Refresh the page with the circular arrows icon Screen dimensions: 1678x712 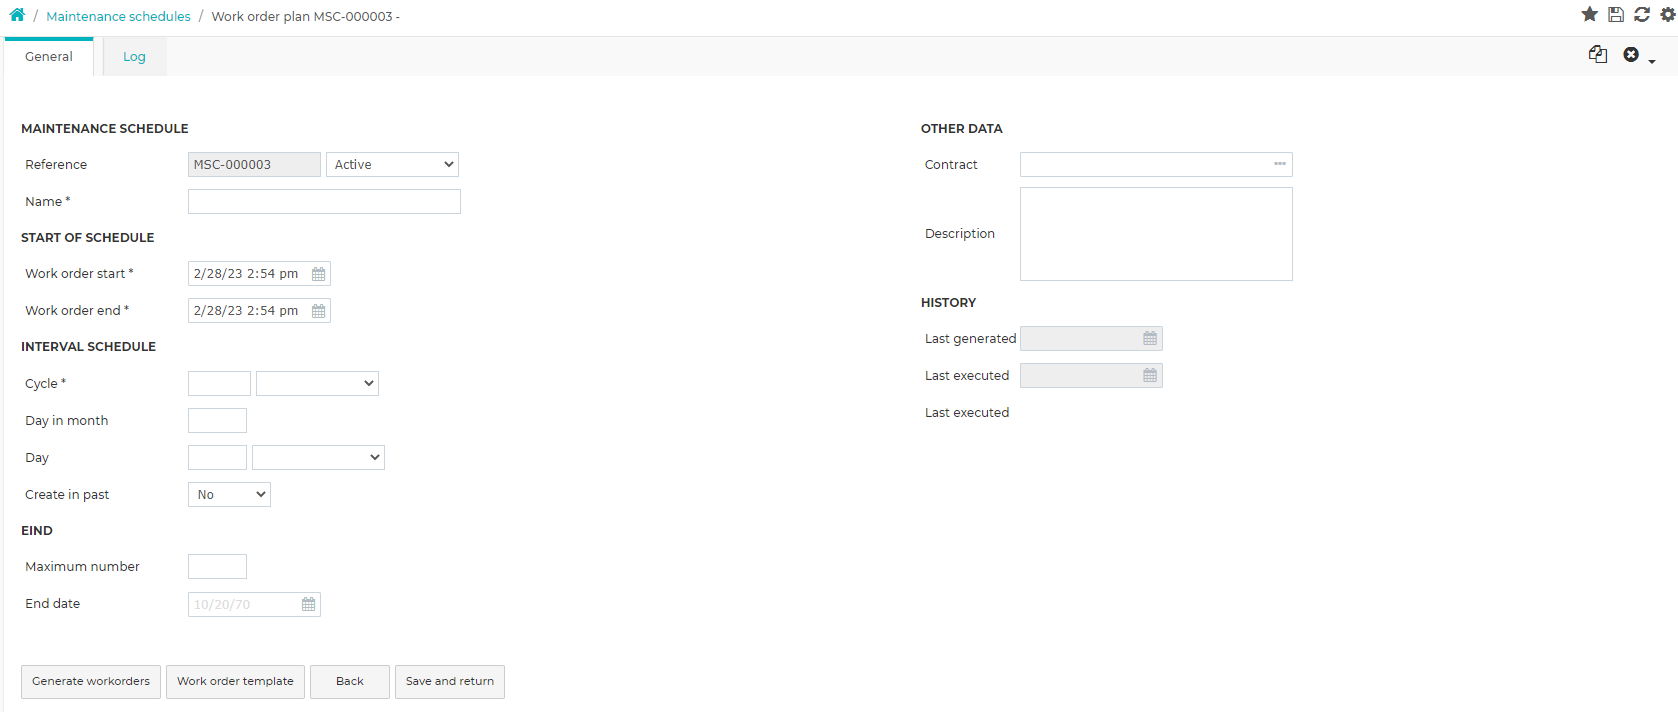[x=1642, y=14]
